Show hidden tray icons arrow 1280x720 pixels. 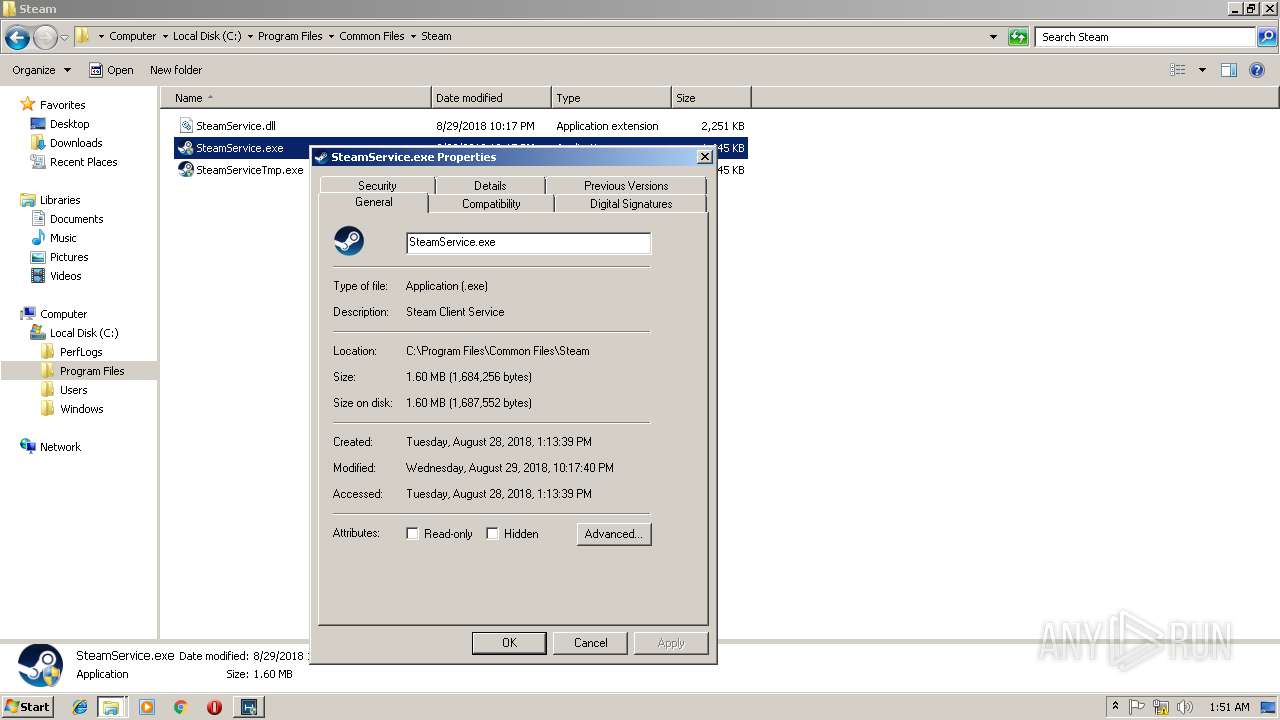click(1115, 707)
